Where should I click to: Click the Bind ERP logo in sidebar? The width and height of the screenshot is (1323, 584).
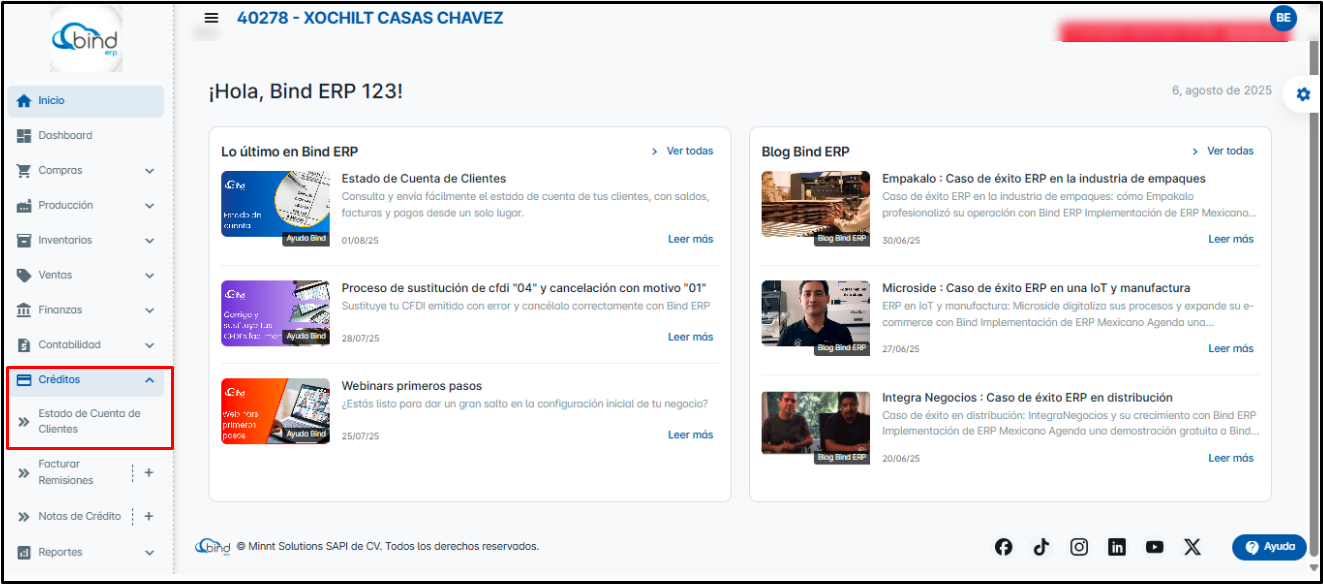coord(85,39)
